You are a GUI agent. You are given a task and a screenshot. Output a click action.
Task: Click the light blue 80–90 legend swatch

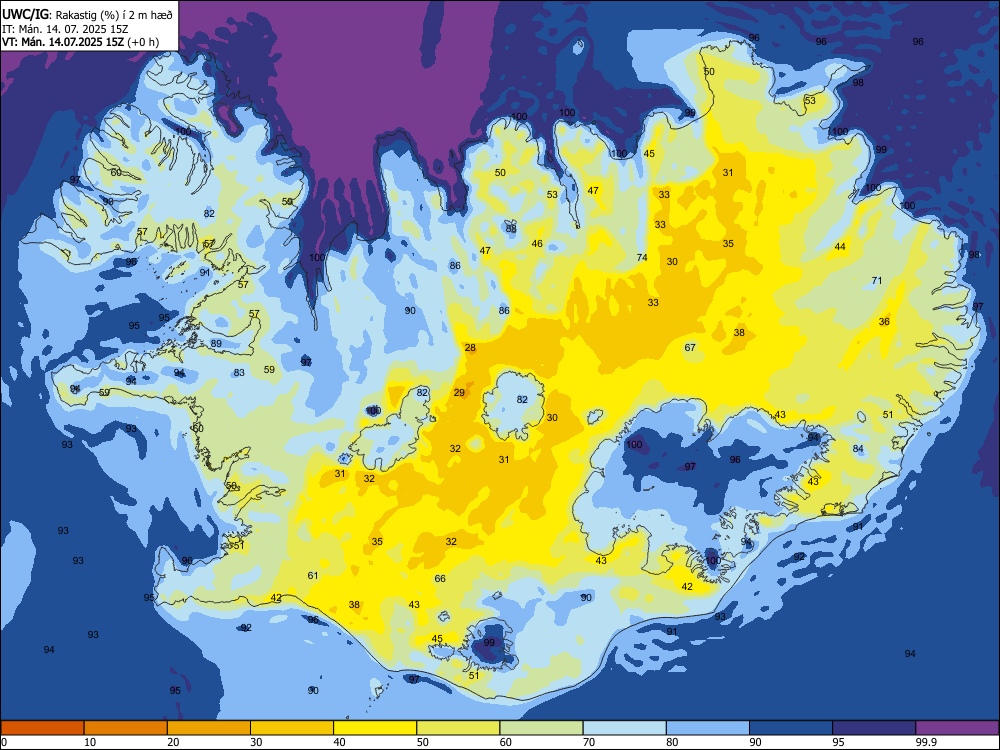708,728
